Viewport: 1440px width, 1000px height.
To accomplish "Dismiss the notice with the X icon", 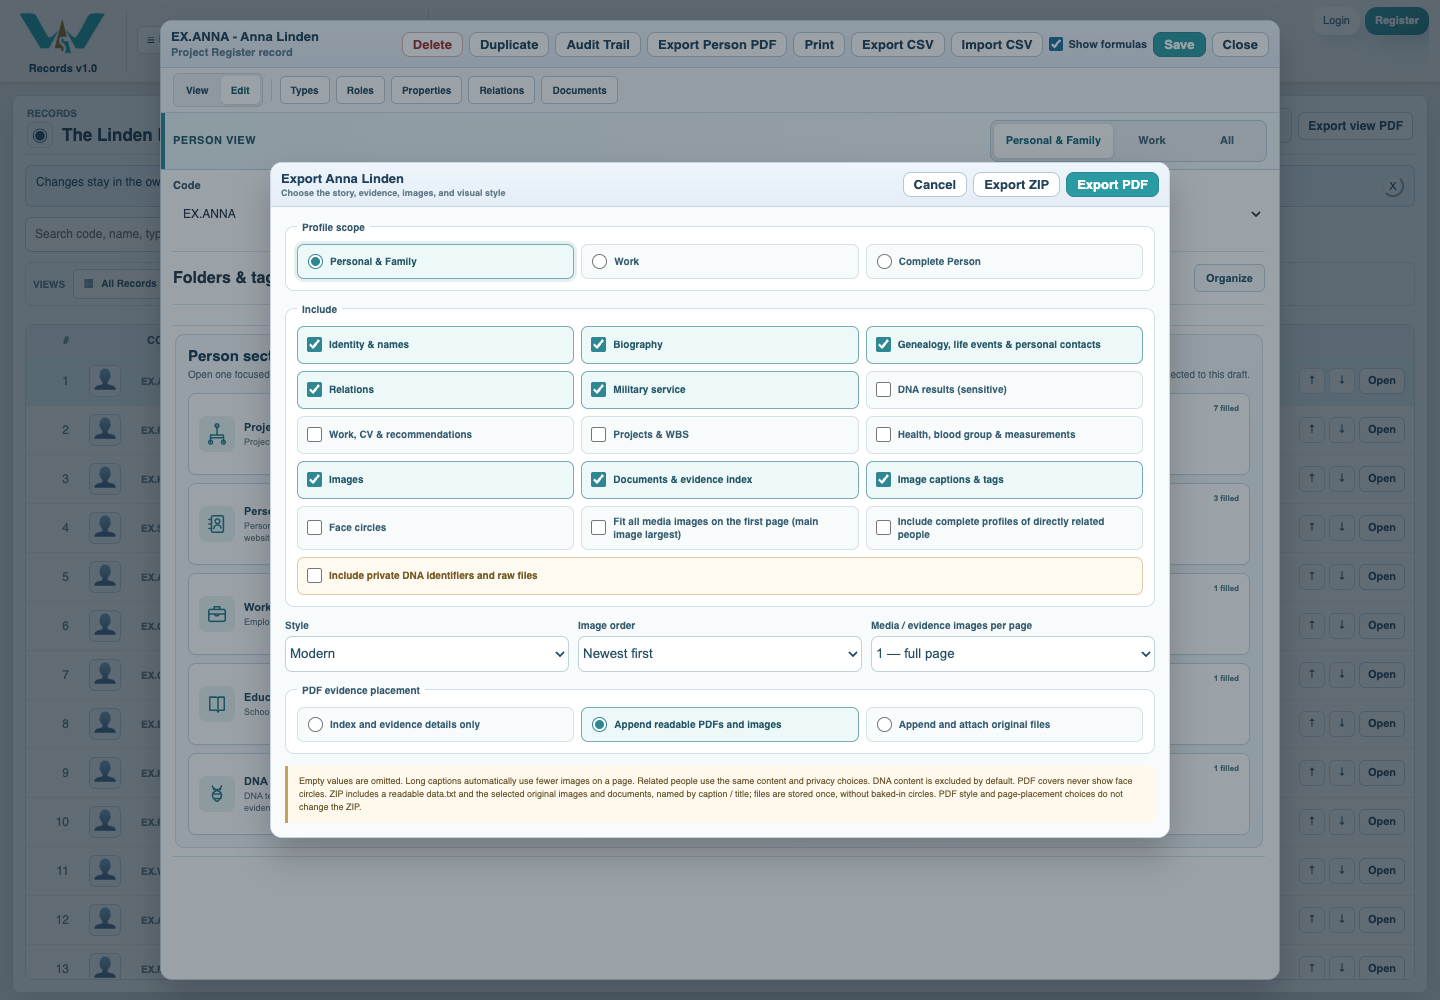I will click(1393, 186).
